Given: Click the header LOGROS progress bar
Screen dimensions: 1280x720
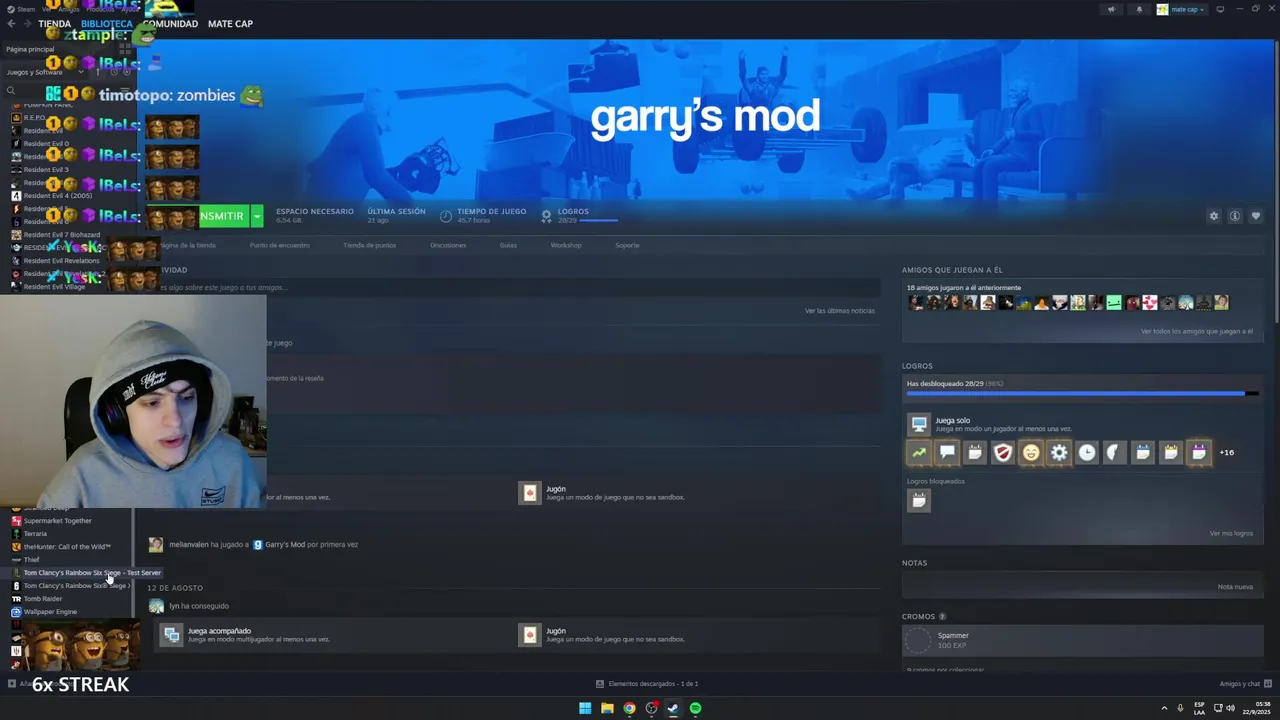Looking at the screenshot, I should point(599,220).
